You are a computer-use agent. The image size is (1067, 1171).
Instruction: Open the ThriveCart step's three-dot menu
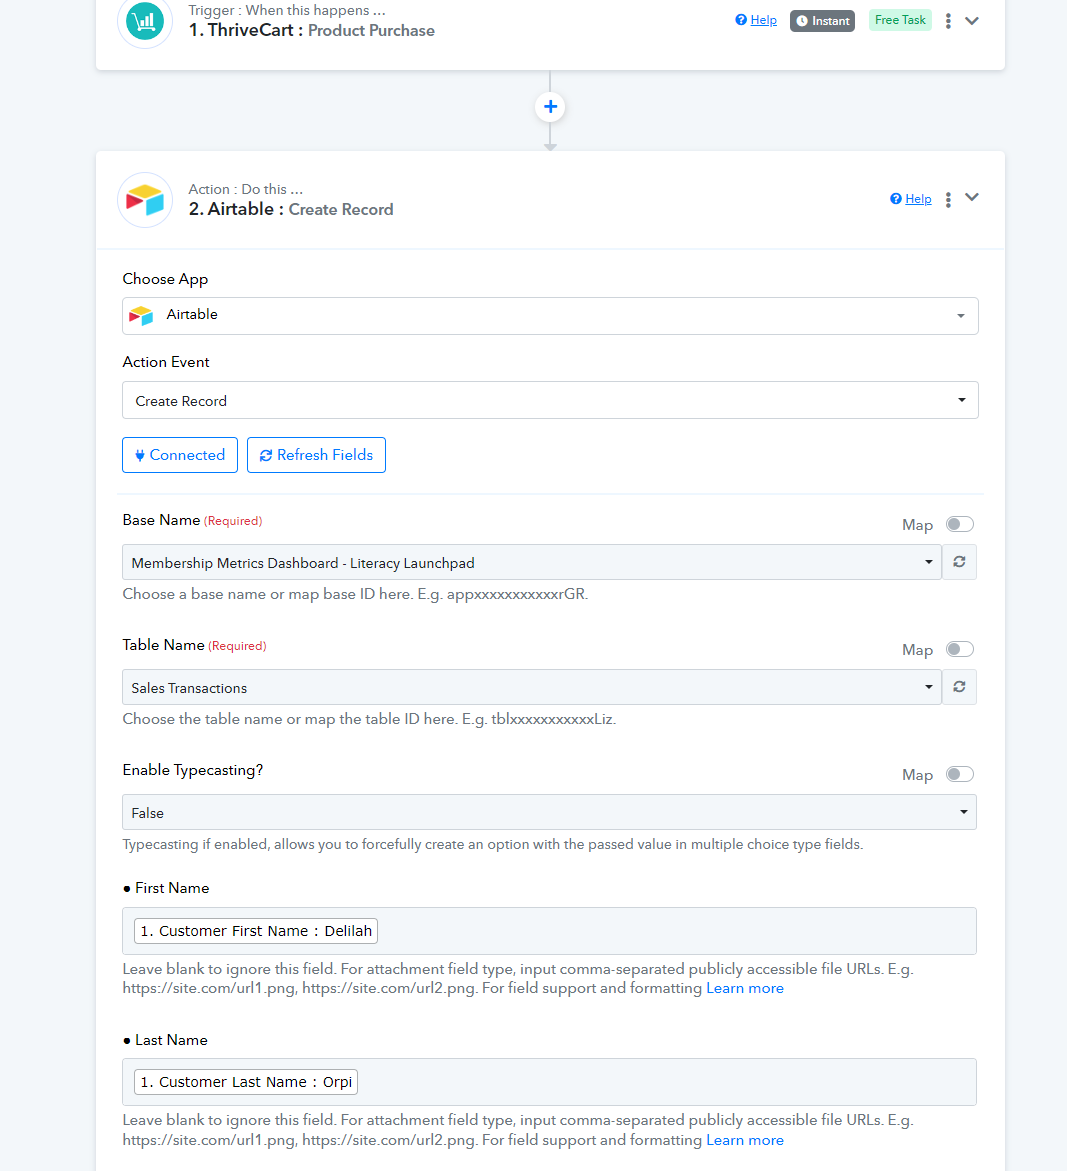coord(948,21)
